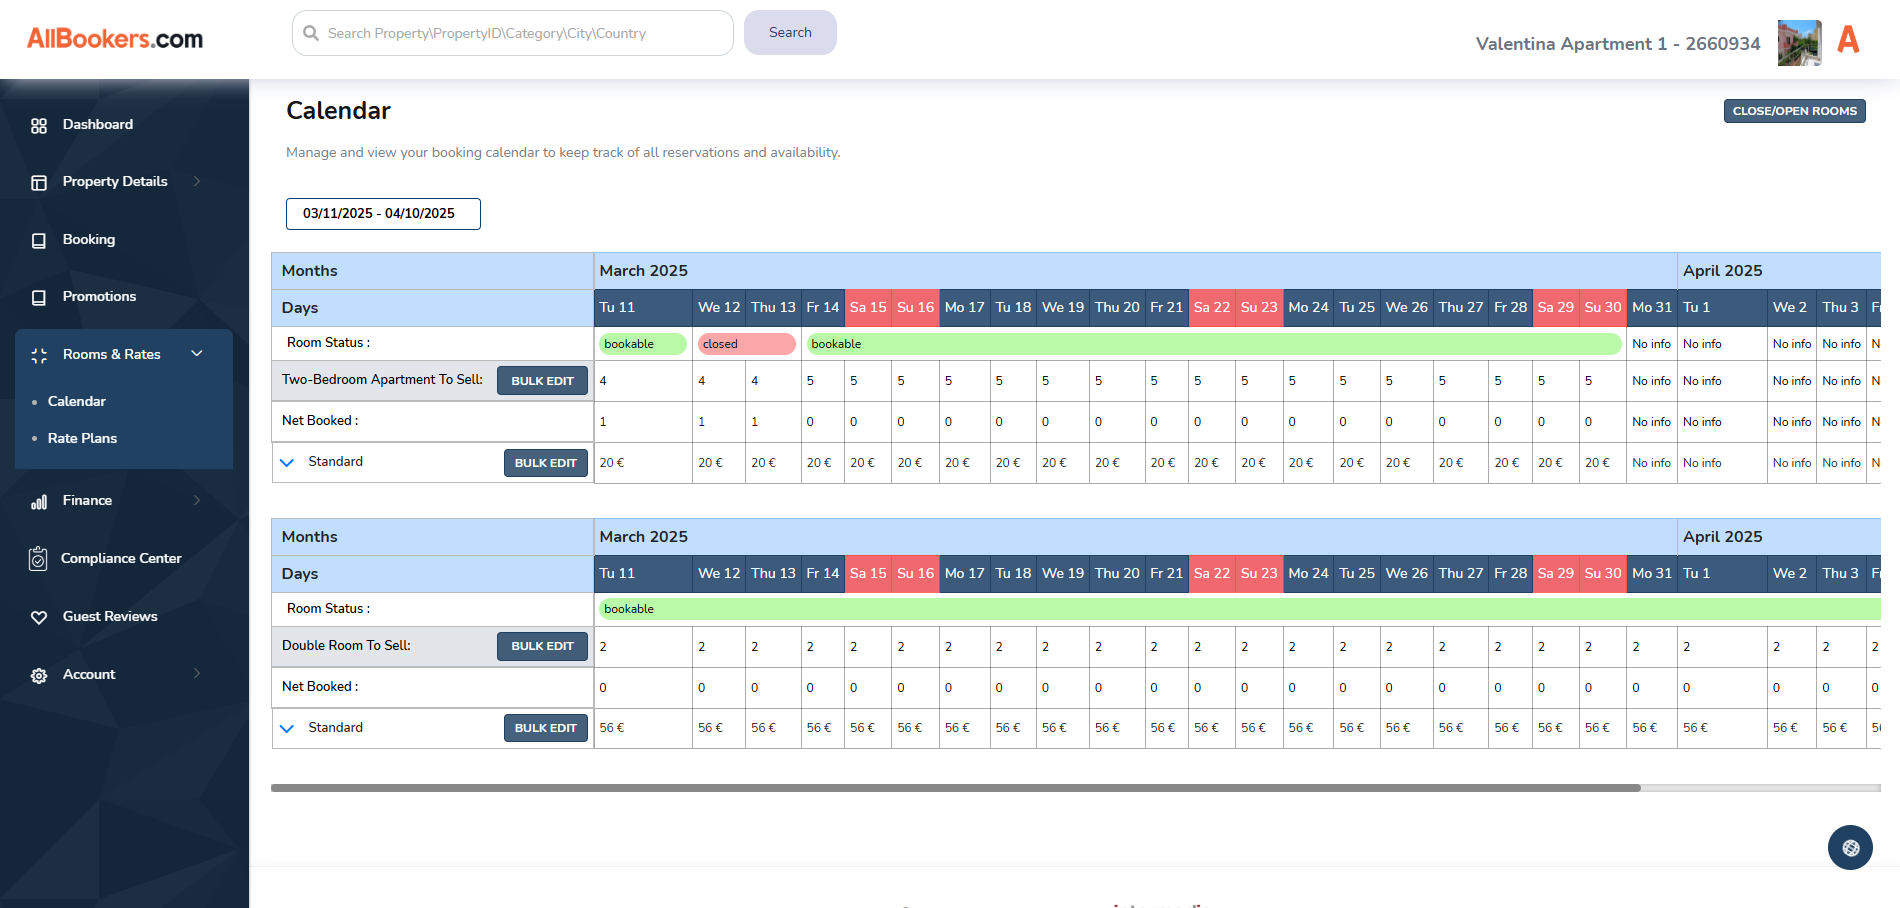Expand the Property Details submenu arrow

197,182
